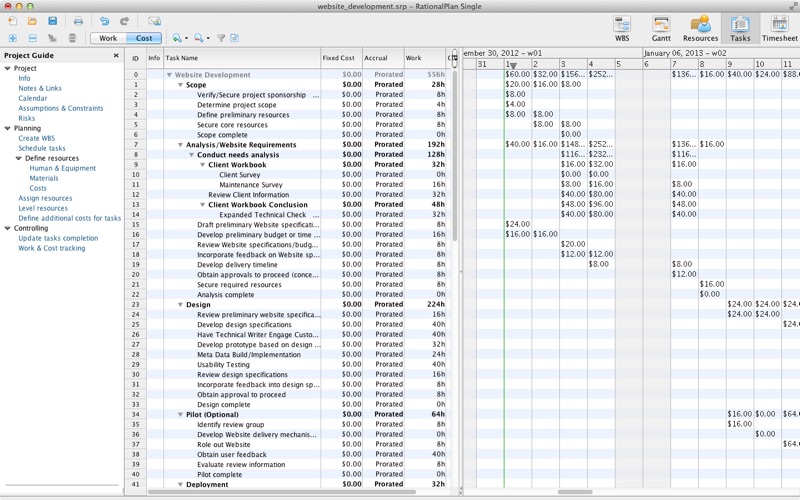The image size is (800, 500).
Task: Open a project file with folder icon
Action: tap(32, 21)
